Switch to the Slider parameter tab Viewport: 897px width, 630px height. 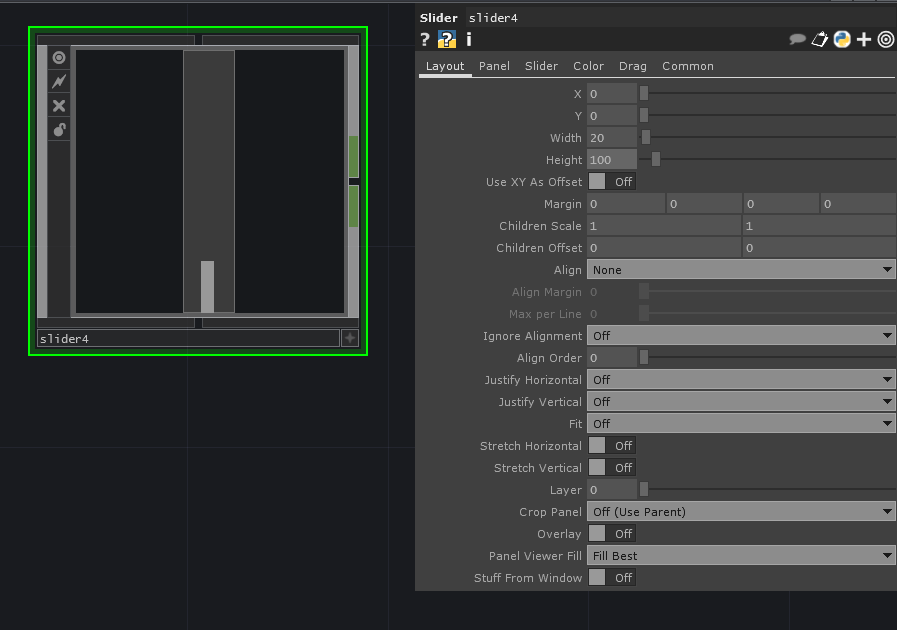pos(541,66)
